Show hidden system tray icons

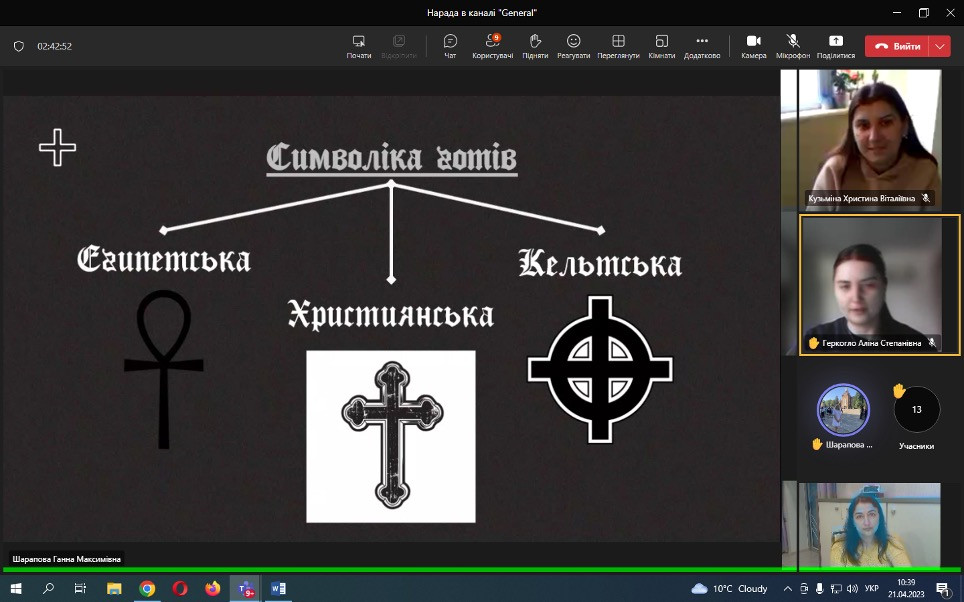(x=789, y=589)
